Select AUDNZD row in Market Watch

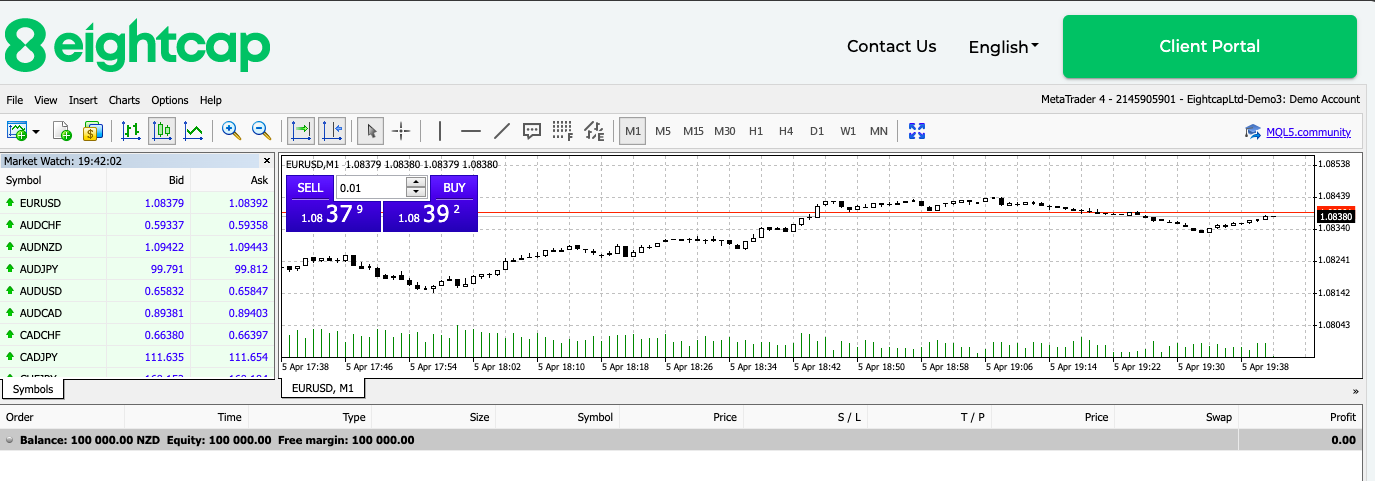[137, 247]
